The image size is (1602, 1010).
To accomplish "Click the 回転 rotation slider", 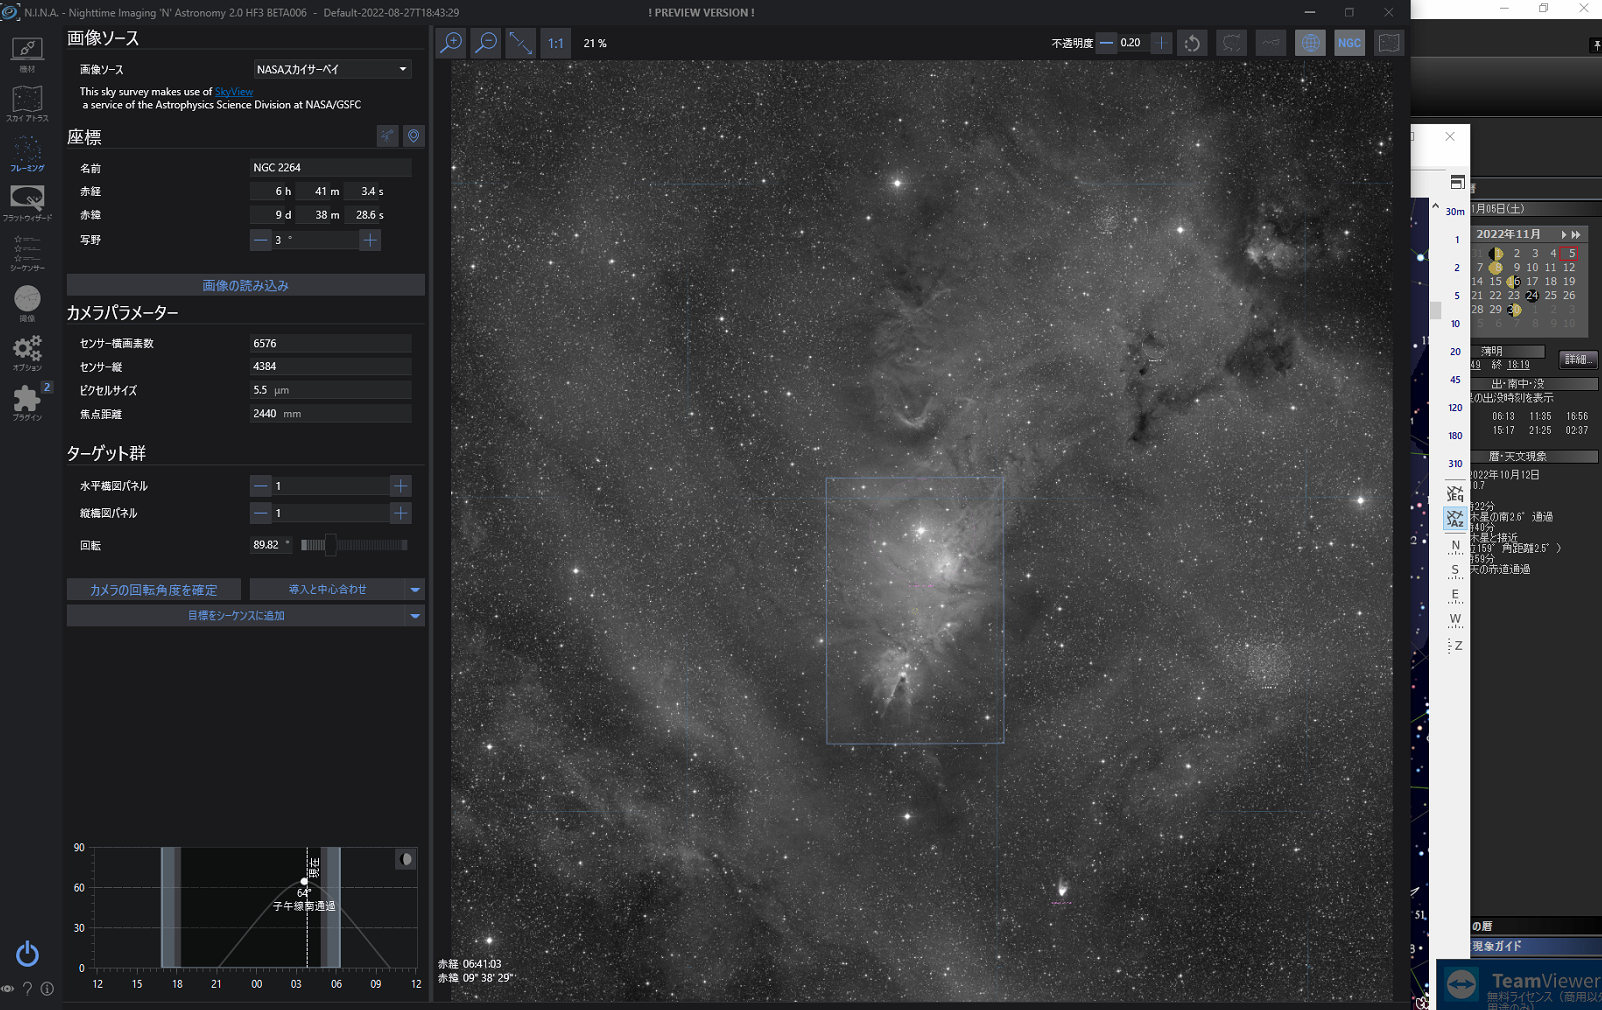I will click(354, 545).
